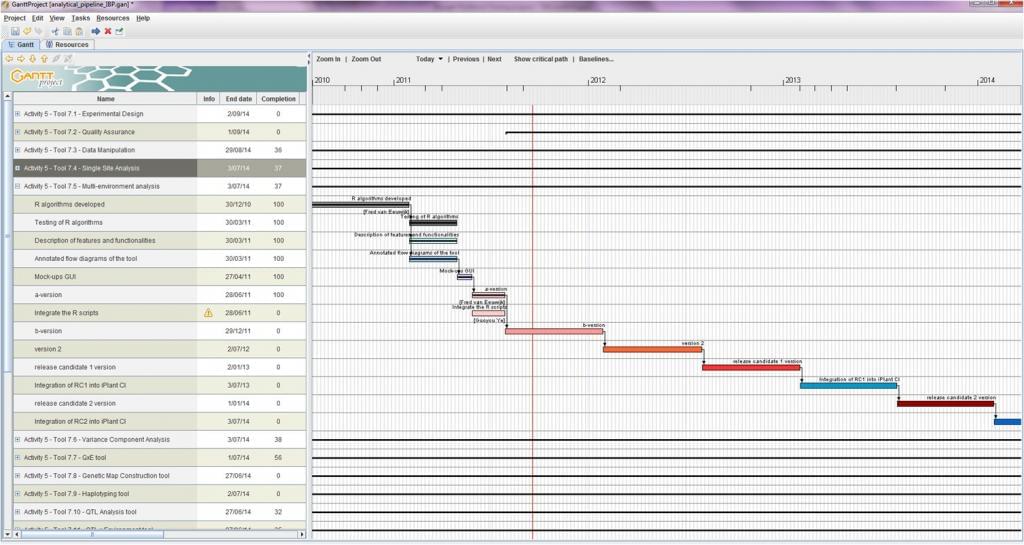Expand Tool 7.2 - Quality Assurance task
Viewport: 1024px width, 545px height.
click(x=18, y=132)
